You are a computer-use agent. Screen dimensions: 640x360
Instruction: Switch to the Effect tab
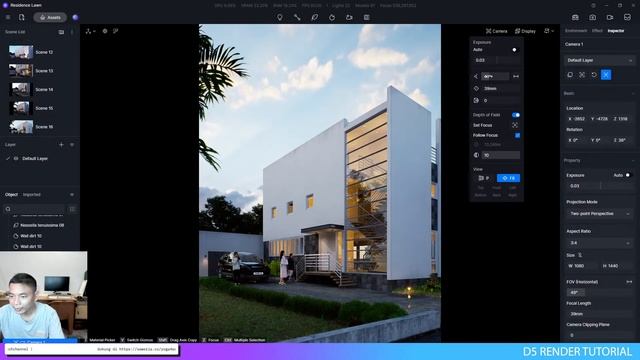pyautogui.click(x=597, y=31)
